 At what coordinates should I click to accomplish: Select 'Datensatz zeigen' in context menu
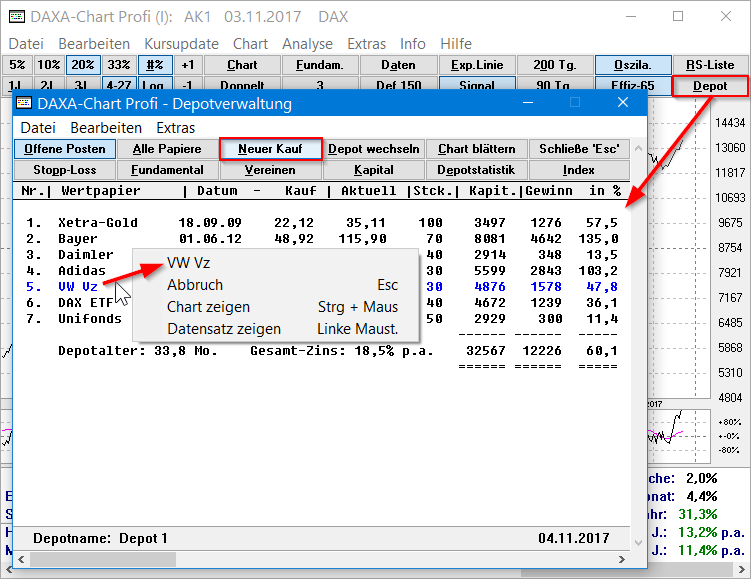point(224,329)
